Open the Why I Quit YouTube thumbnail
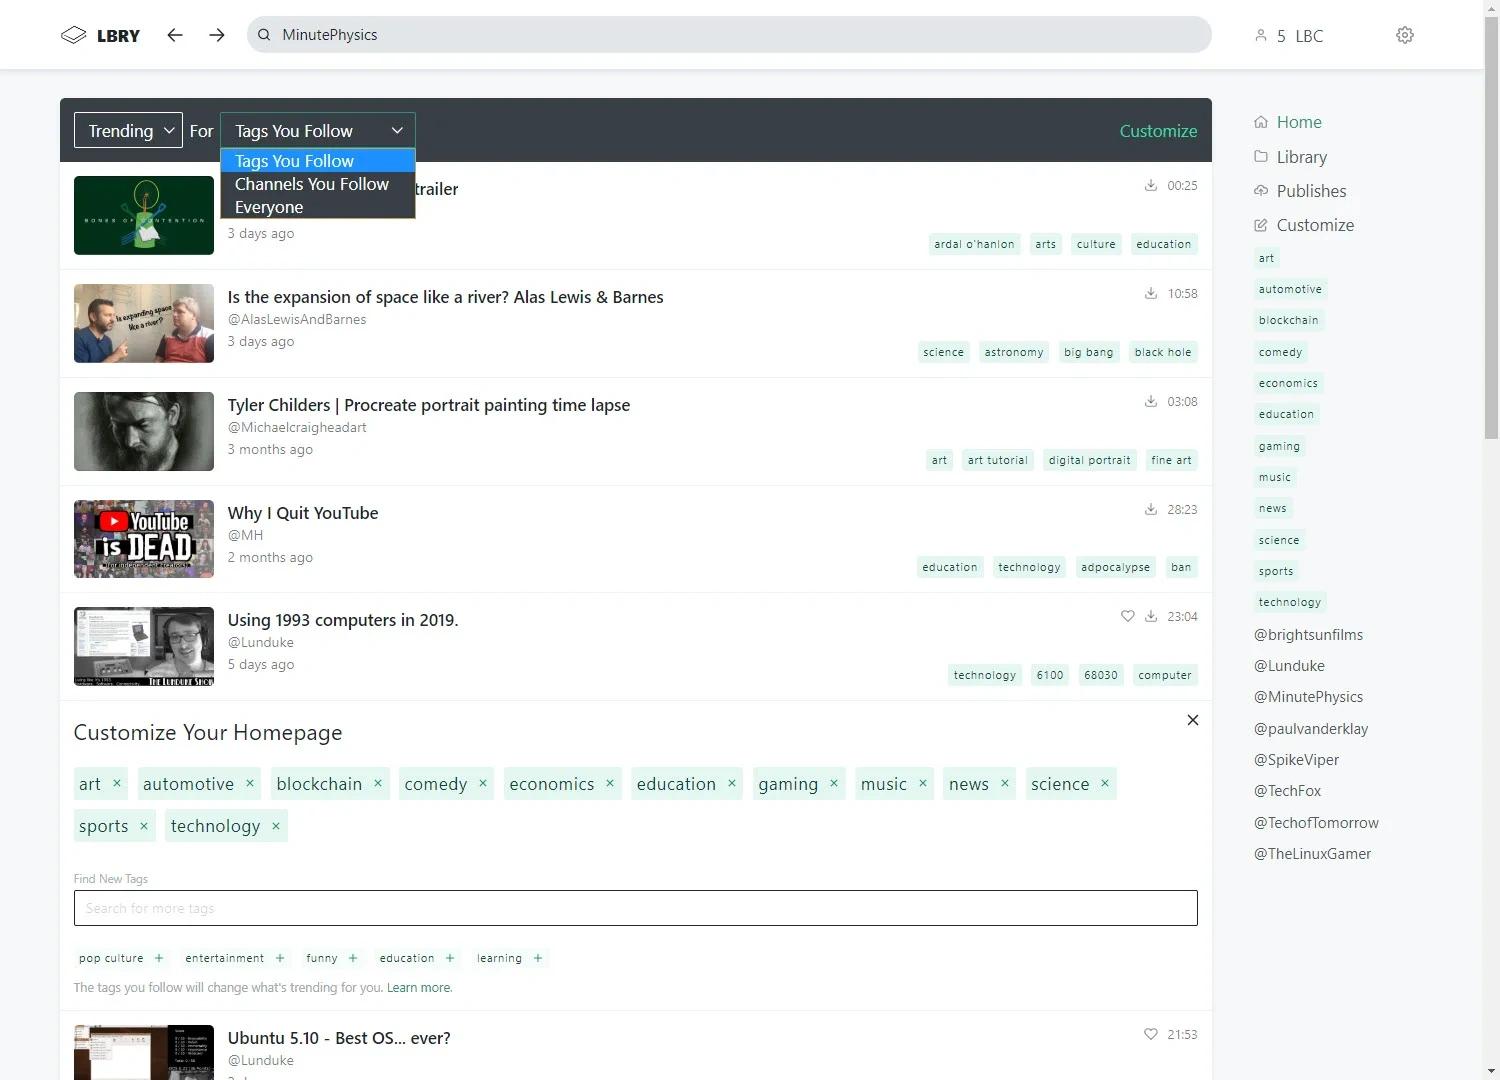The width and height of the screenshot is (1500, 1080). coord(144,539)
